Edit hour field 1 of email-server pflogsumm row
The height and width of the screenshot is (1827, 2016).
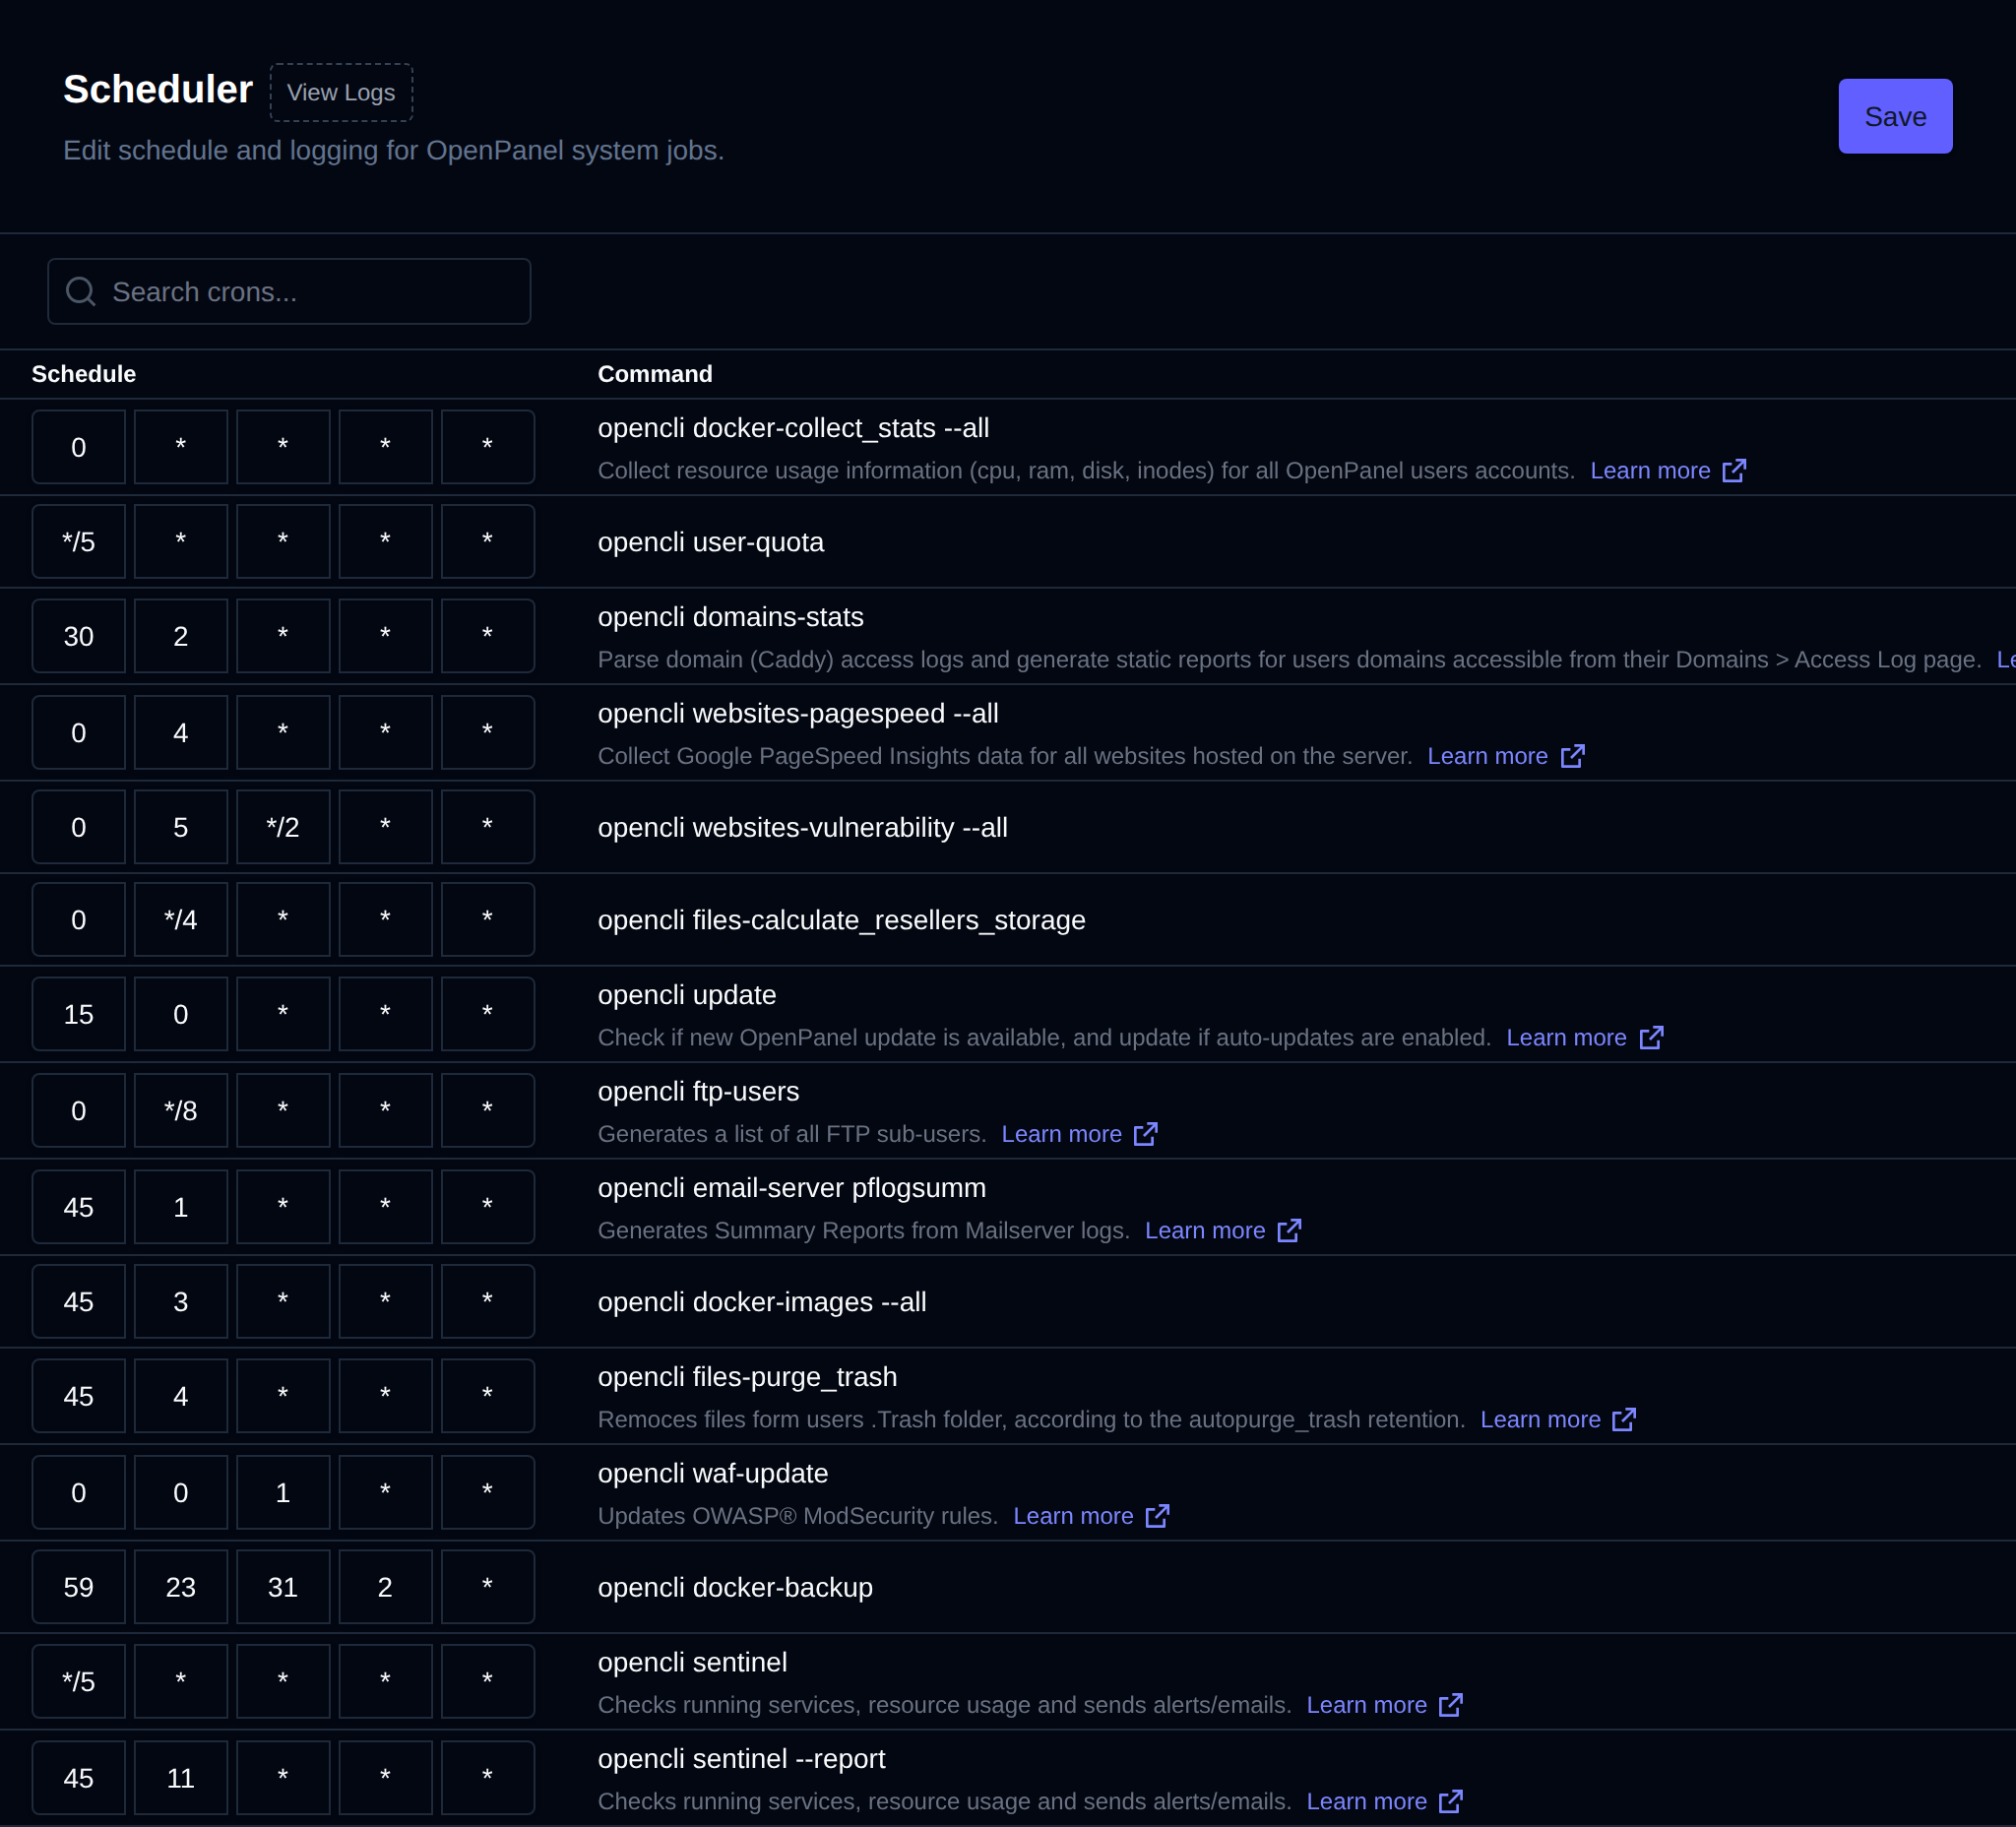tap(181, 1208)
